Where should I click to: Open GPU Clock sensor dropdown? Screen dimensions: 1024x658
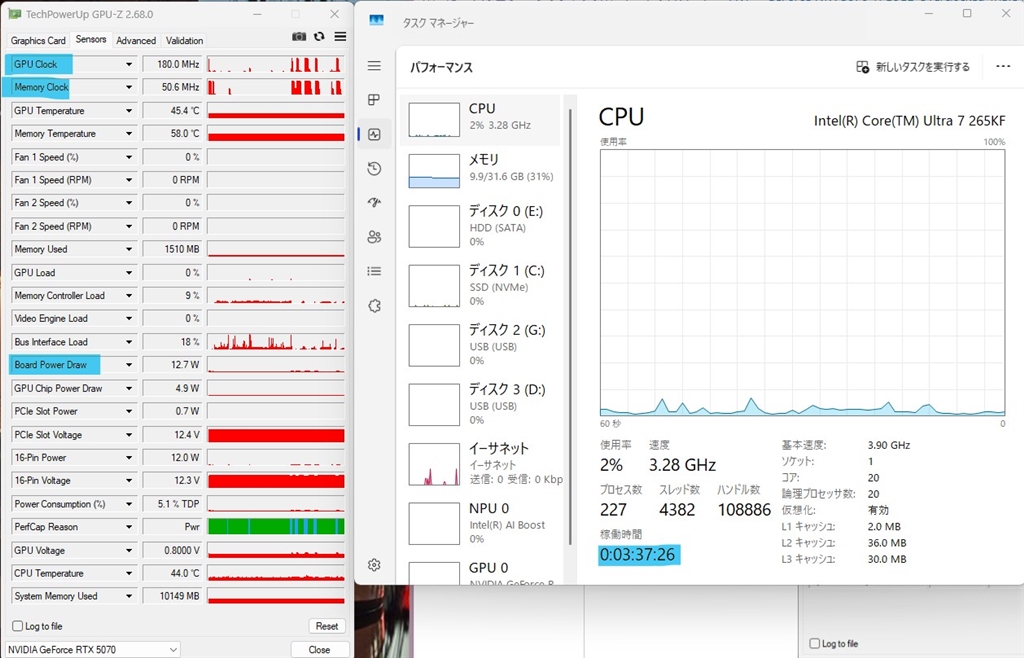click(129, 64)
